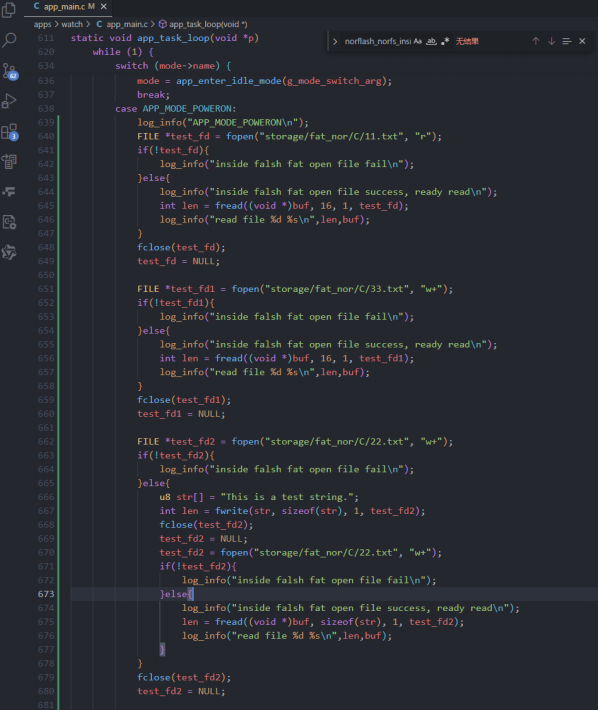The width and height of the screenshot is (598, 710).
Task: Expand the replace row chevron in find widget
Action: click(x=335, y=41)
